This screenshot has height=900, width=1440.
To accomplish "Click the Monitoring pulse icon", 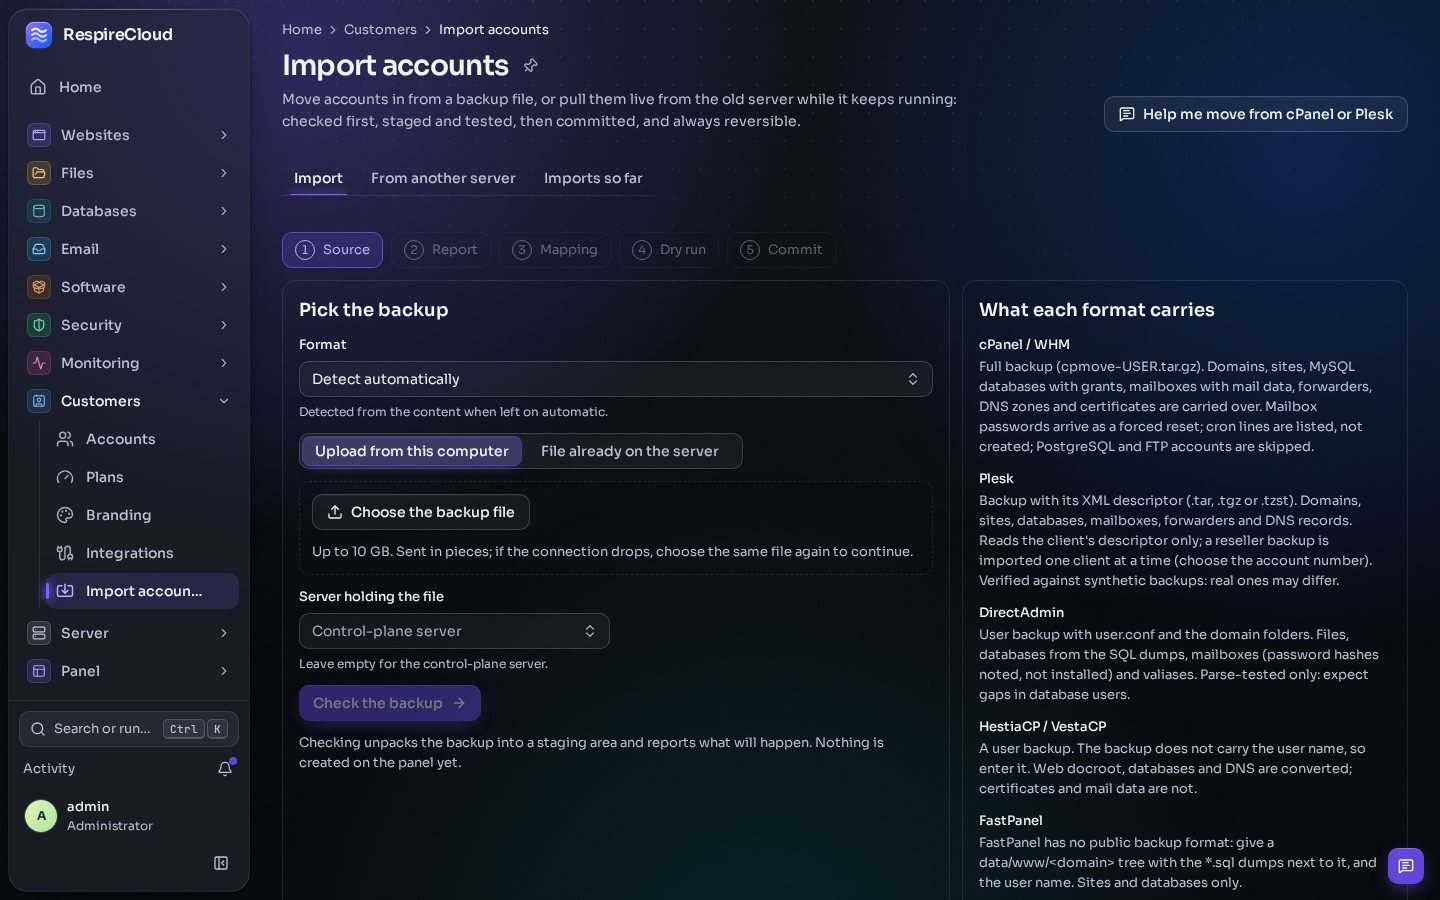I will [x=39, y=363].
